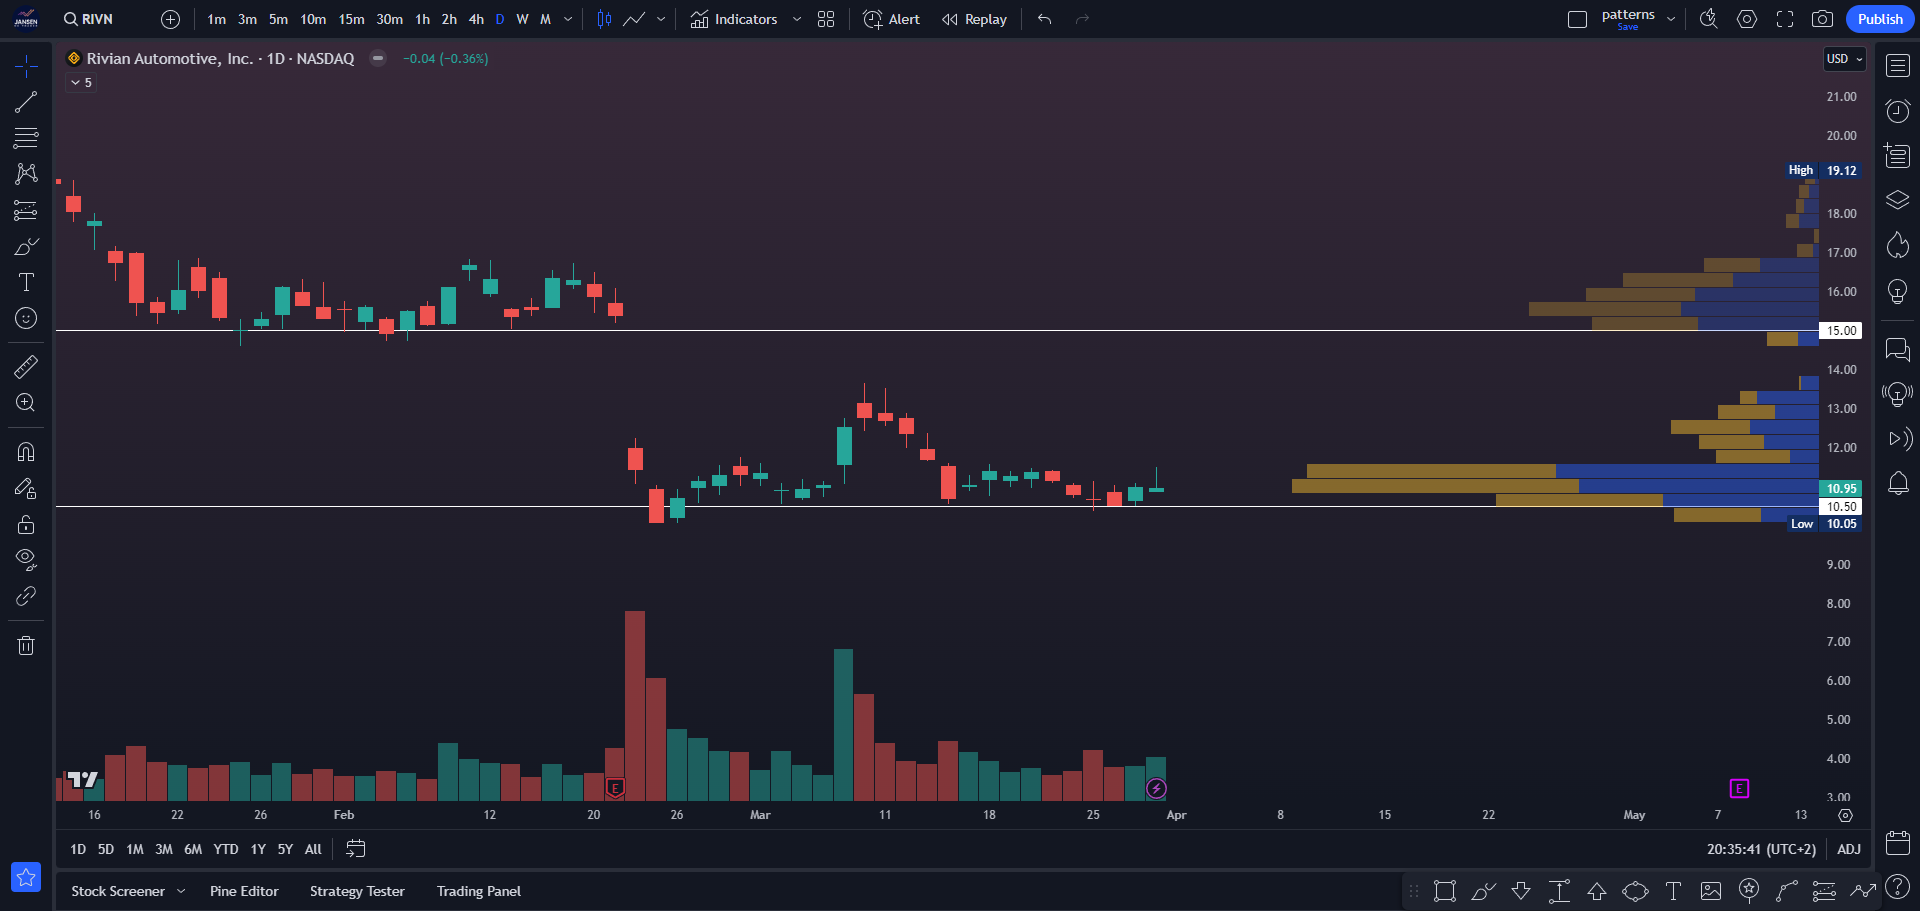Open the USD currency dropdown
Screen dimensions: 1920x911
(1845, 59)
